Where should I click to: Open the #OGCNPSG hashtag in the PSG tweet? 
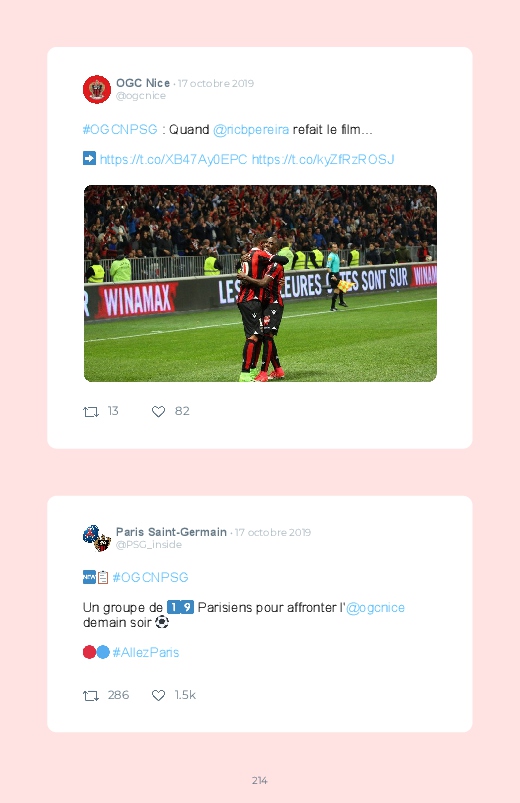(151, 577)
